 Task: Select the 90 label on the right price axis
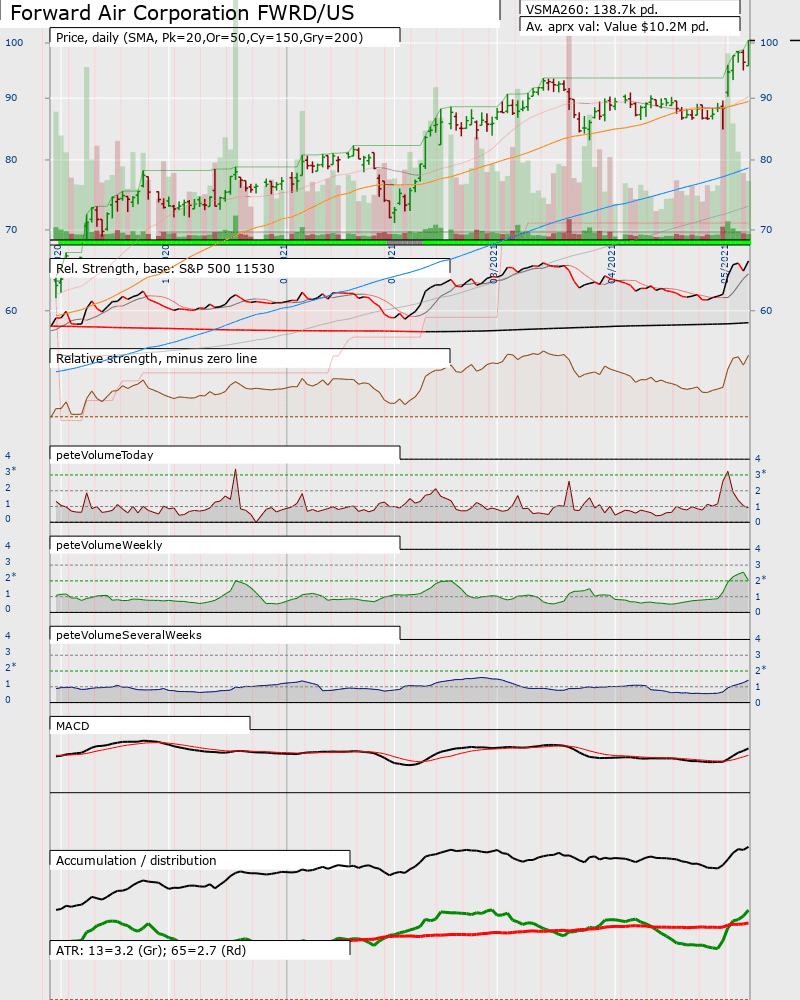[x=766, y=98]
